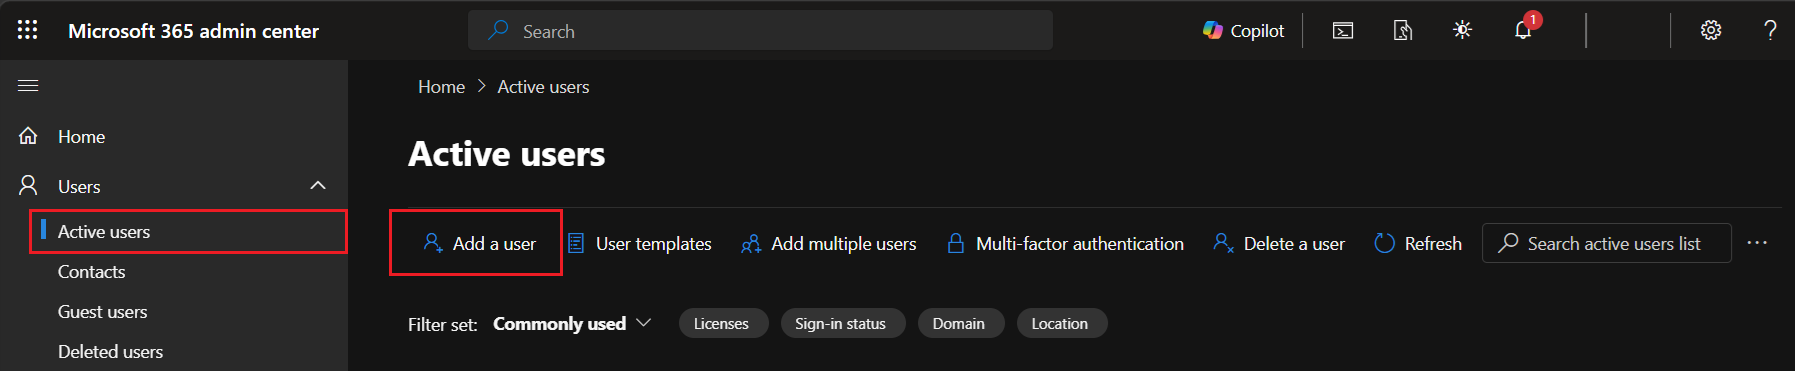Open Multi-factor authentication settings
Viewport: 1795px width, 371px height.
[x=1065, y=243]
